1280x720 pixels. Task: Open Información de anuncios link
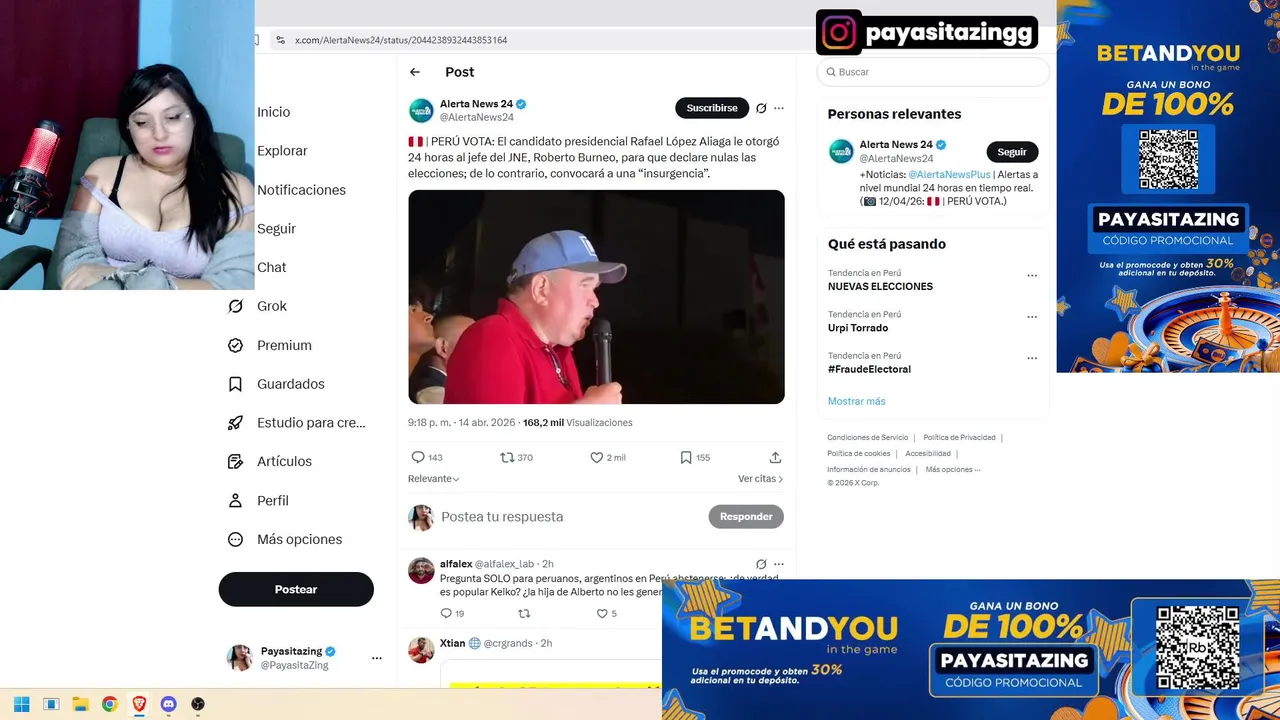[869, 469]
